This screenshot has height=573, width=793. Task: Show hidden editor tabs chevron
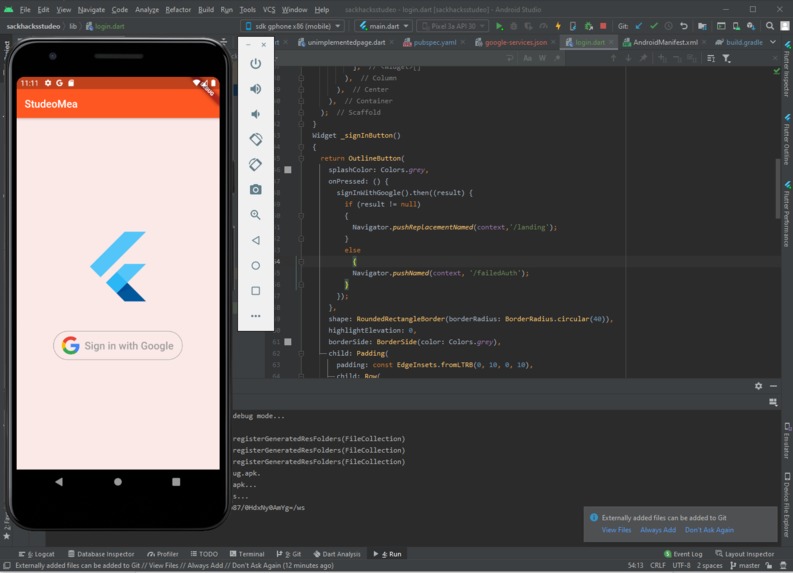(x=773, y=42)
